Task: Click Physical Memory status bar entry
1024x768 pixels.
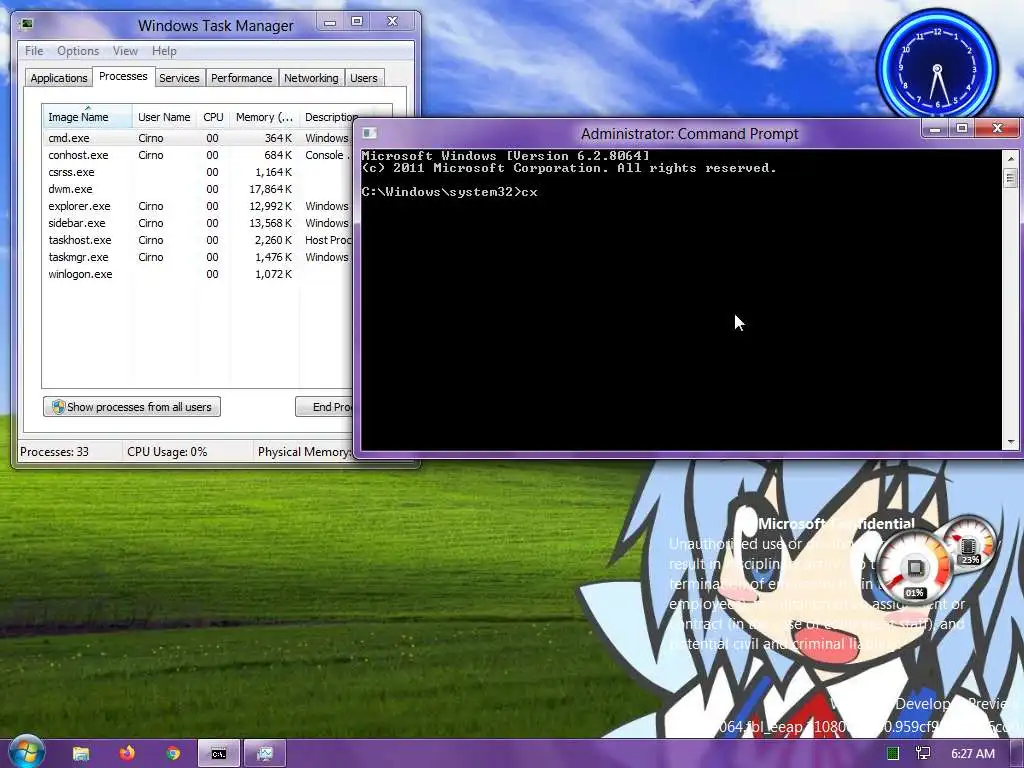Action: pos(304,451)
